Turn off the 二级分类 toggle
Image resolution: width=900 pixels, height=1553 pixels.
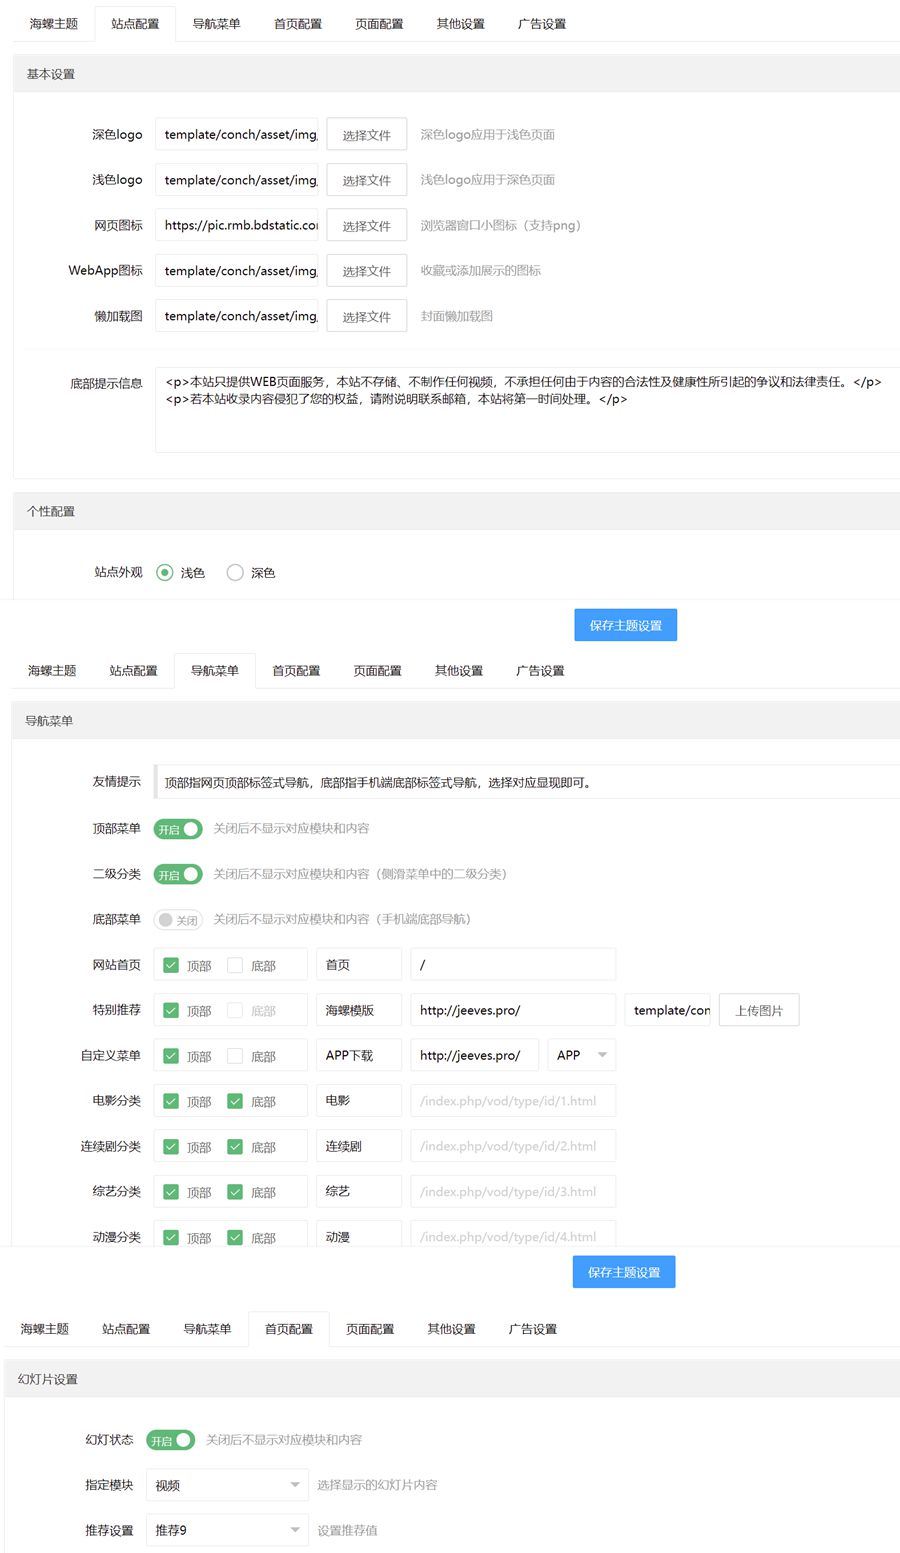tap(177, 874)
